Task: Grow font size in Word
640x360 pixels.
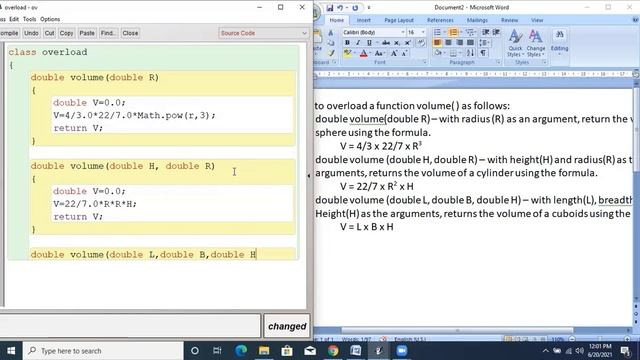Action: coord(394,53)
